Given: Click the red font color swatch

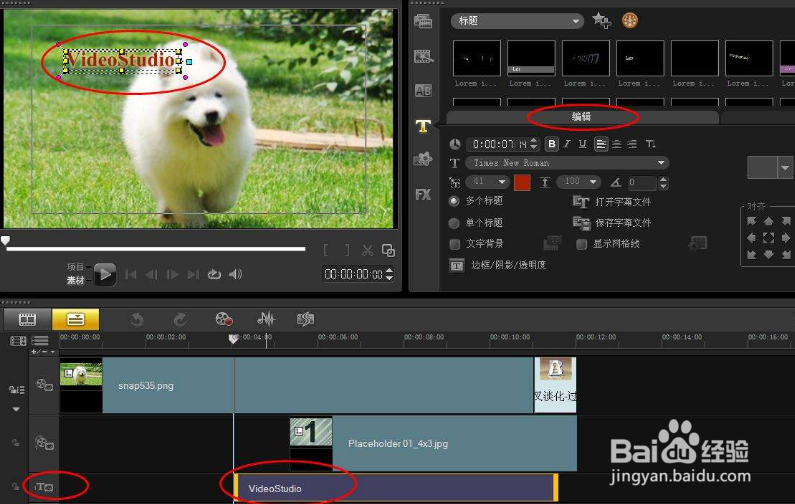Looking at the screenshot, I should point(522,182).
